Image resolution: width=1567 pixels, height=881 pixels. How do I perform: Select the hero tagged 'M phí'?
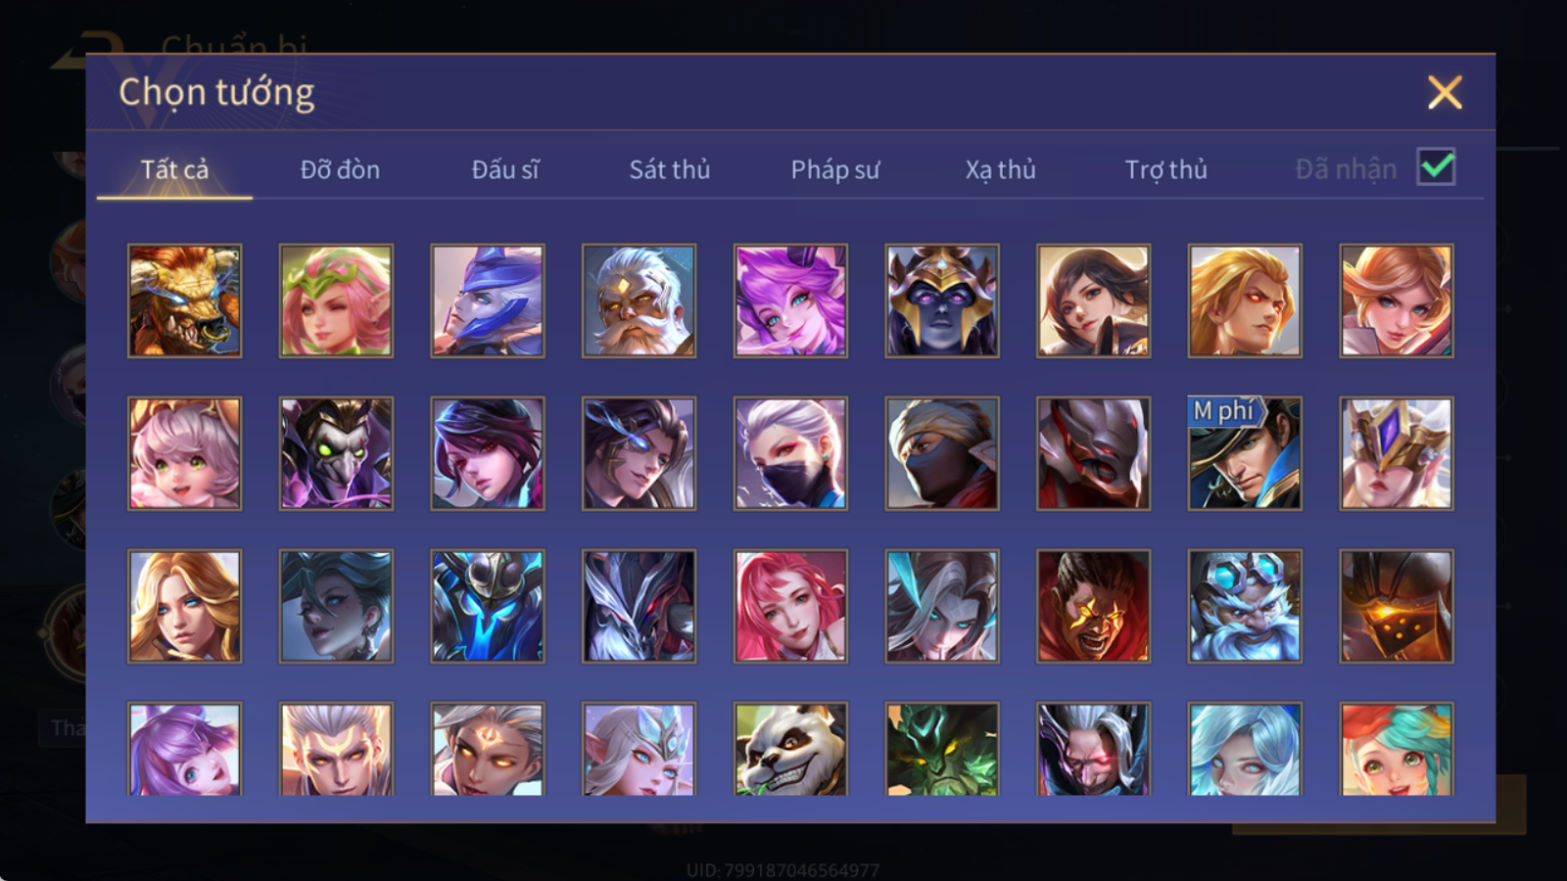coord(1245,454)
